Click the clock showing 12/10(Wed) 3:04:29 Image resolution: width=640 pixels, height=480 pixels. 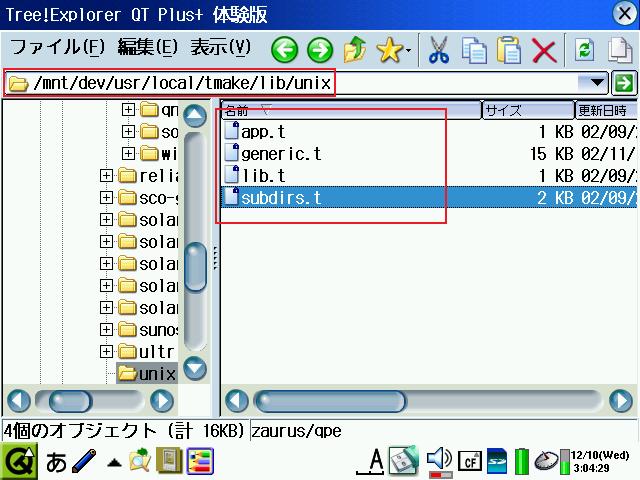point(600,461)
